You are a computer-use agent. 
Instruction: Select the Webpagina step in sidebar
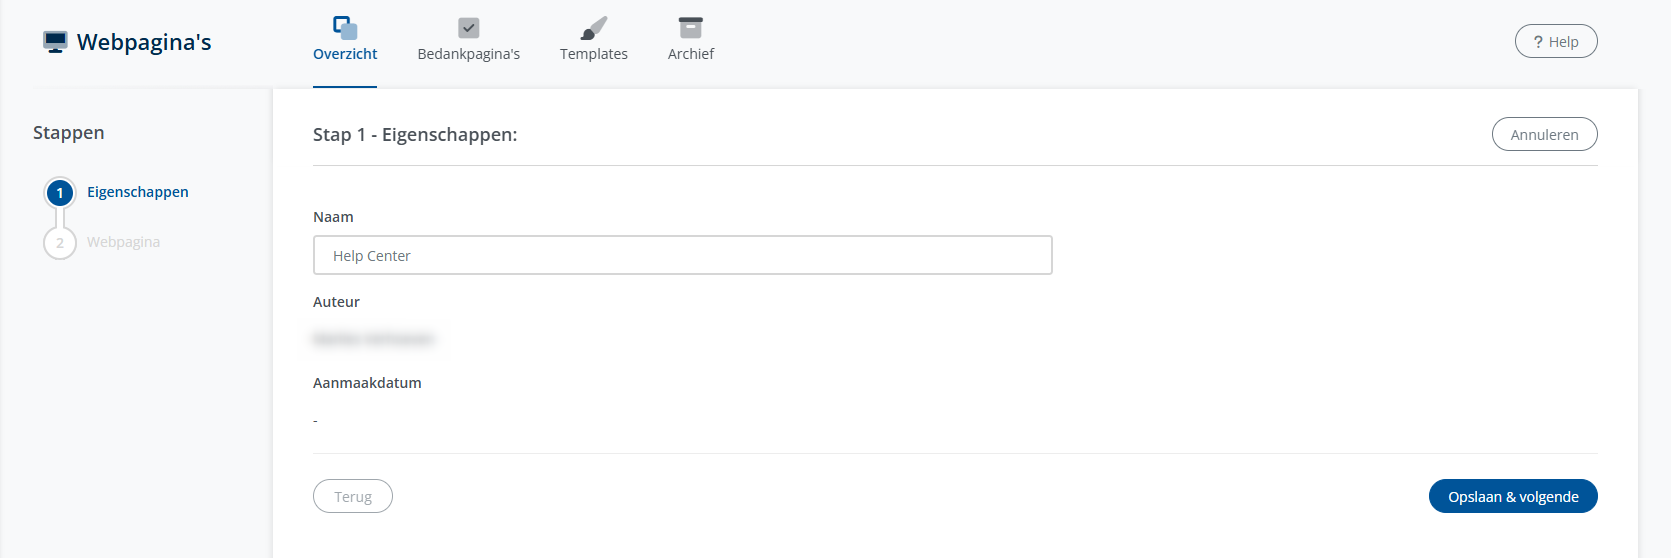coord(123,242)
